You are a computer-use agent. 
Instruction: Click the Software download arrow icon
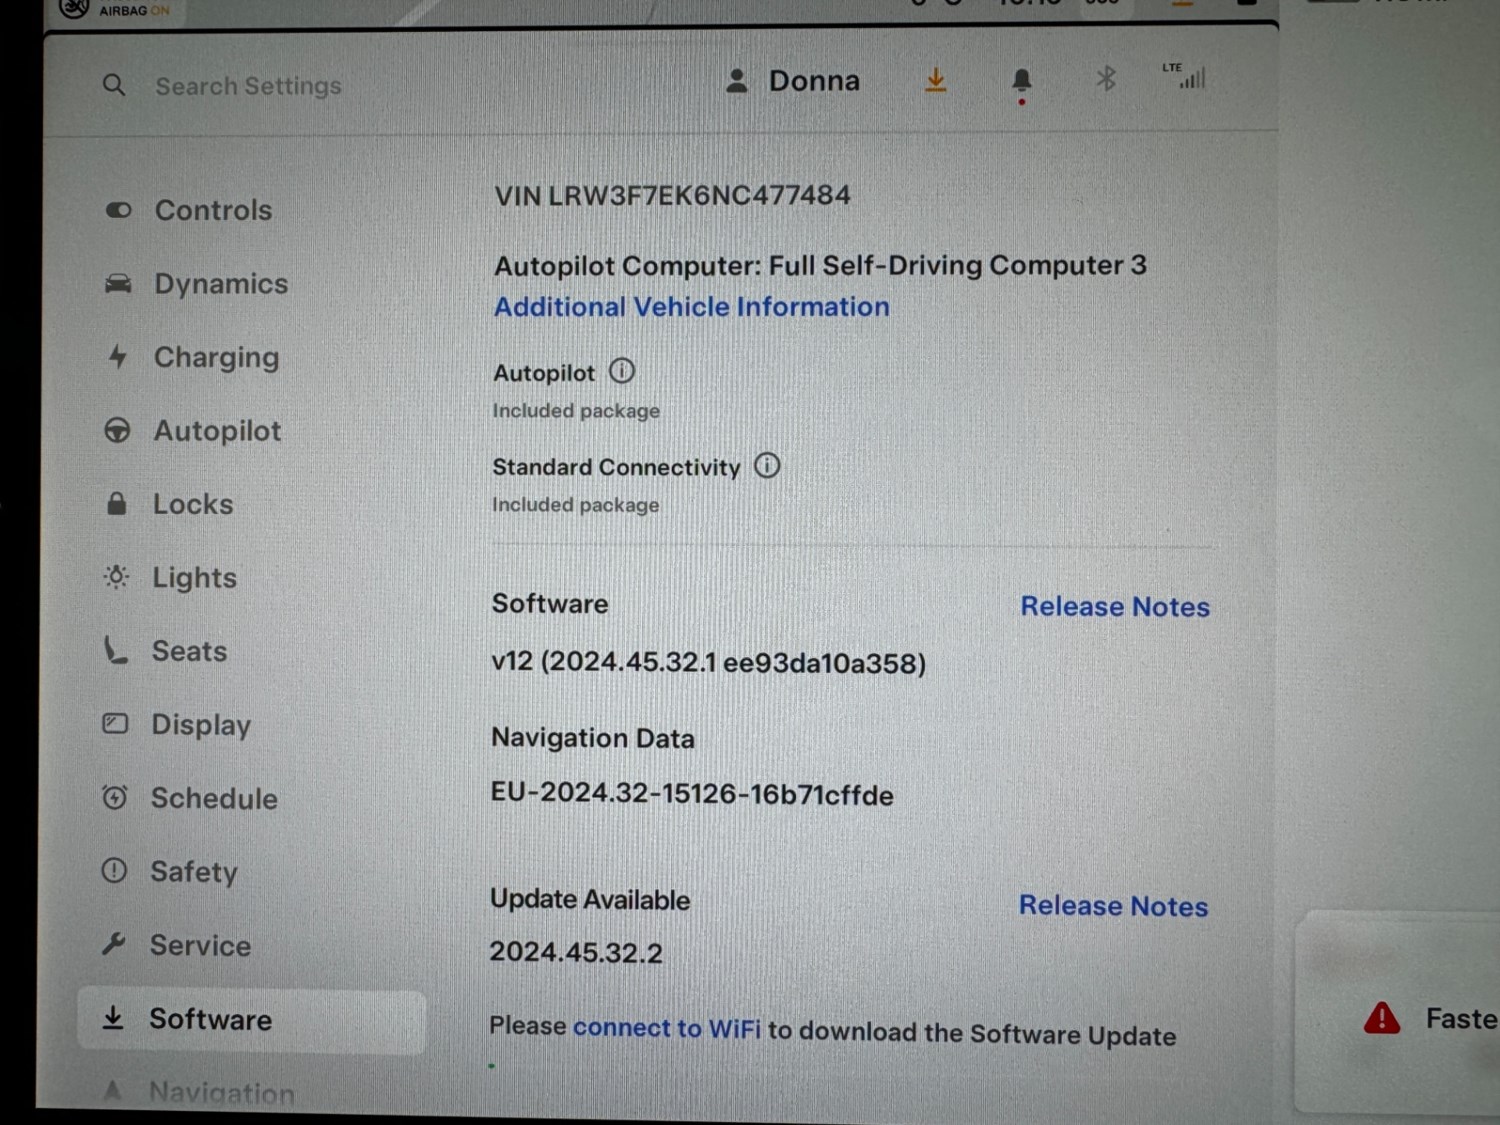tap(113, 1018)
